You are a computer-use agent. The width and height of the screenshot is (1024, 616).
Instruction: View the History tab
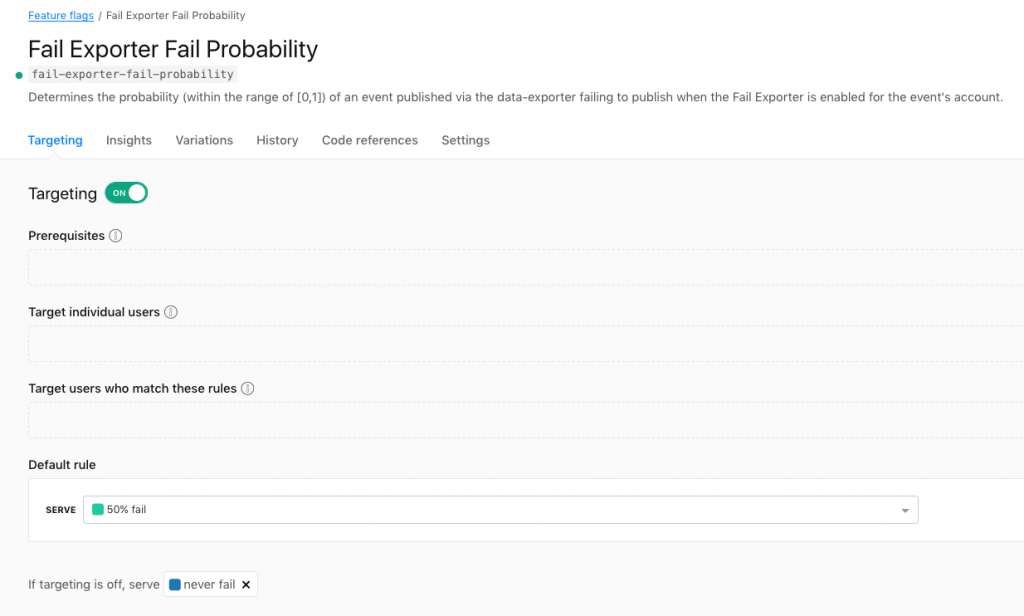277,140
